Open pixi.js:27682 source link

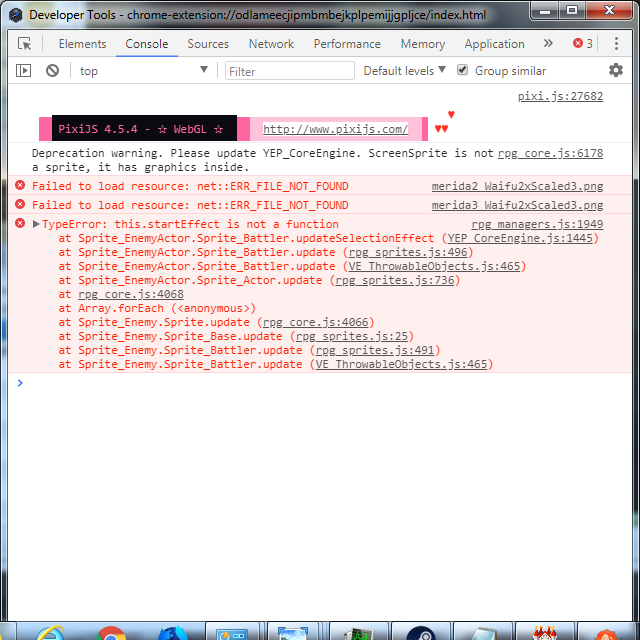pos(560,96)
